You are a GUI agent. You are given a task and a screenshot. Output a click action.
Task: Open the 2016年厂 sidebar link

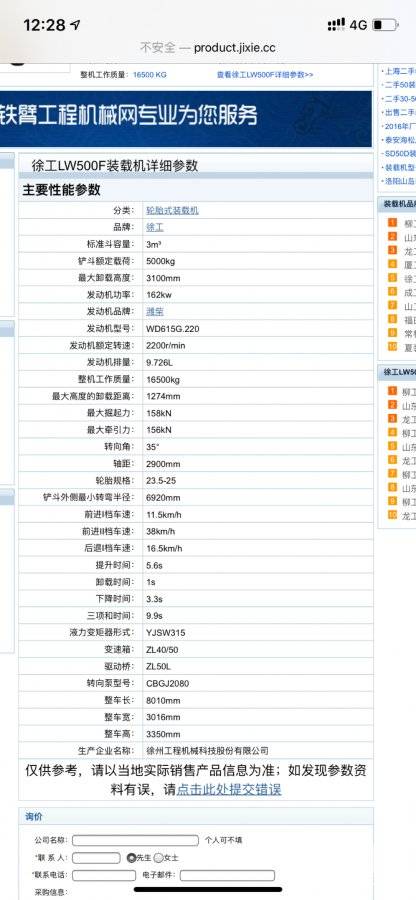[x=399, y=126]
